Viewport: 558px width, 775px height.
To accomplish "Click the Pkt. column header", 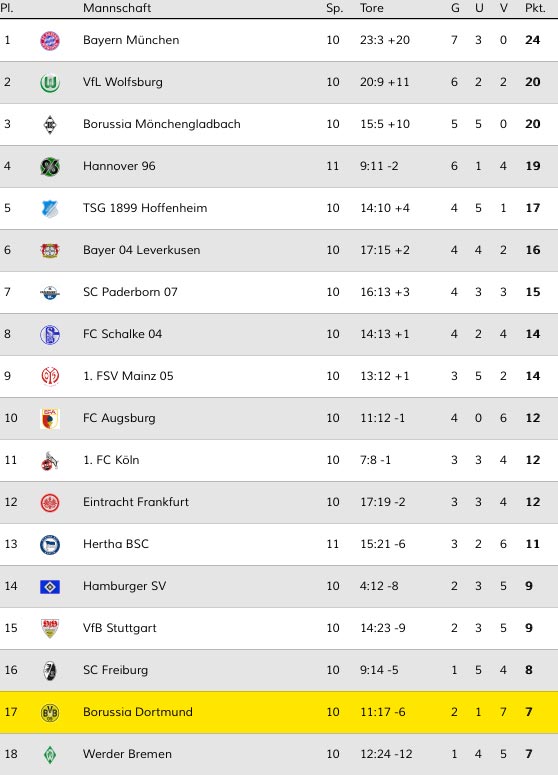I will (x=535, y=8).
